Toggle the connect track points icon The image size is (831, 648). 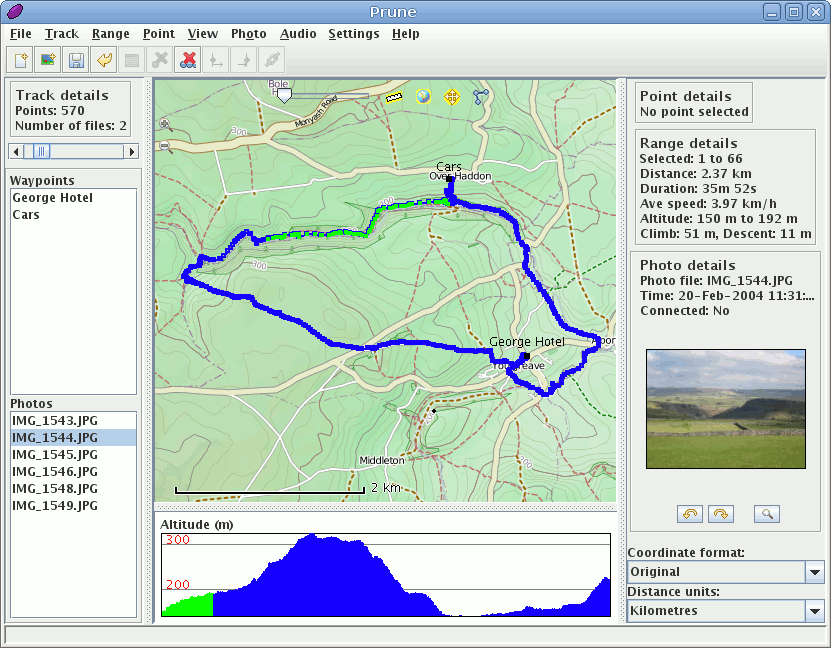[481, 97]
